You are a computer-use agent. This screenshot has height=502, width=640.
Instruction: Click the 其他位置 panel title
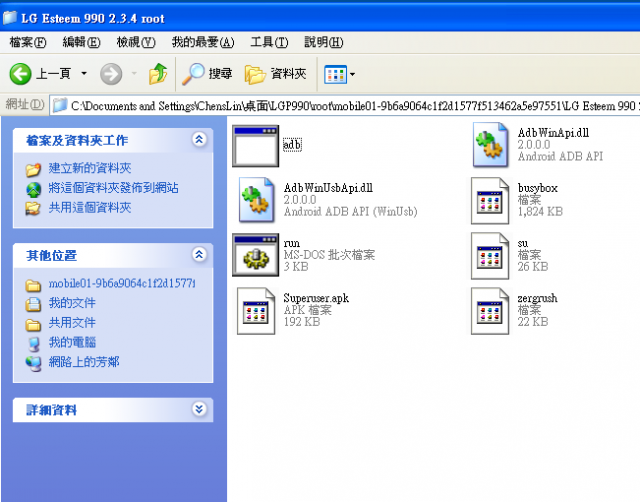point(51,255)
